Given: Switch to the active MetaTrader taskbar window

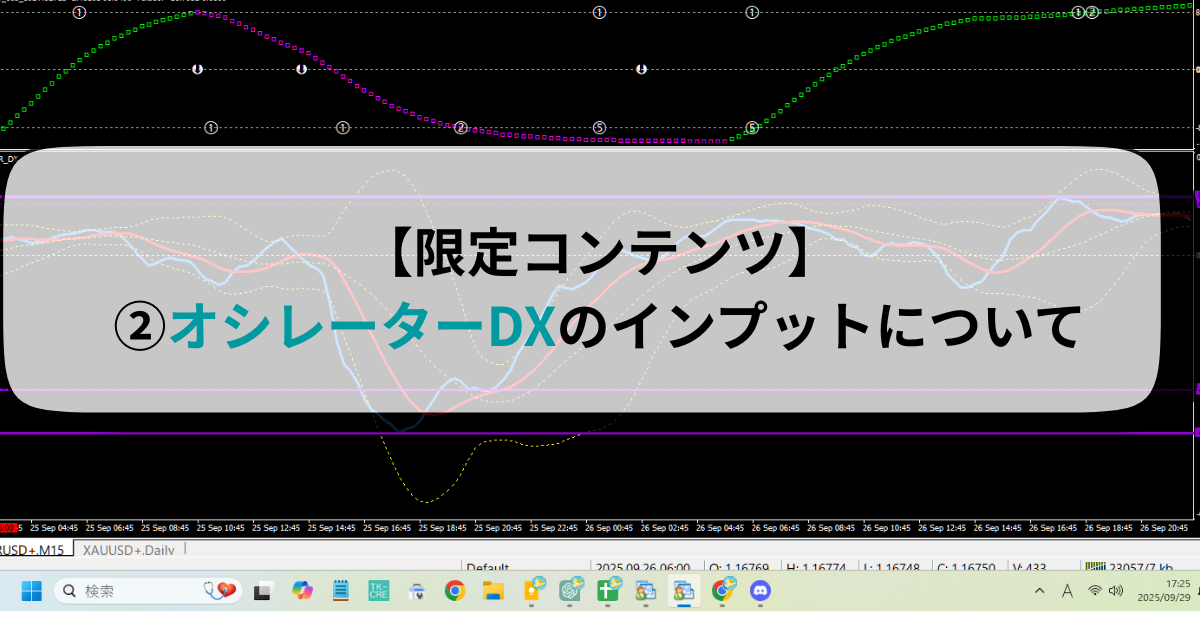Looking at the screenshot, I should (684, 591).
